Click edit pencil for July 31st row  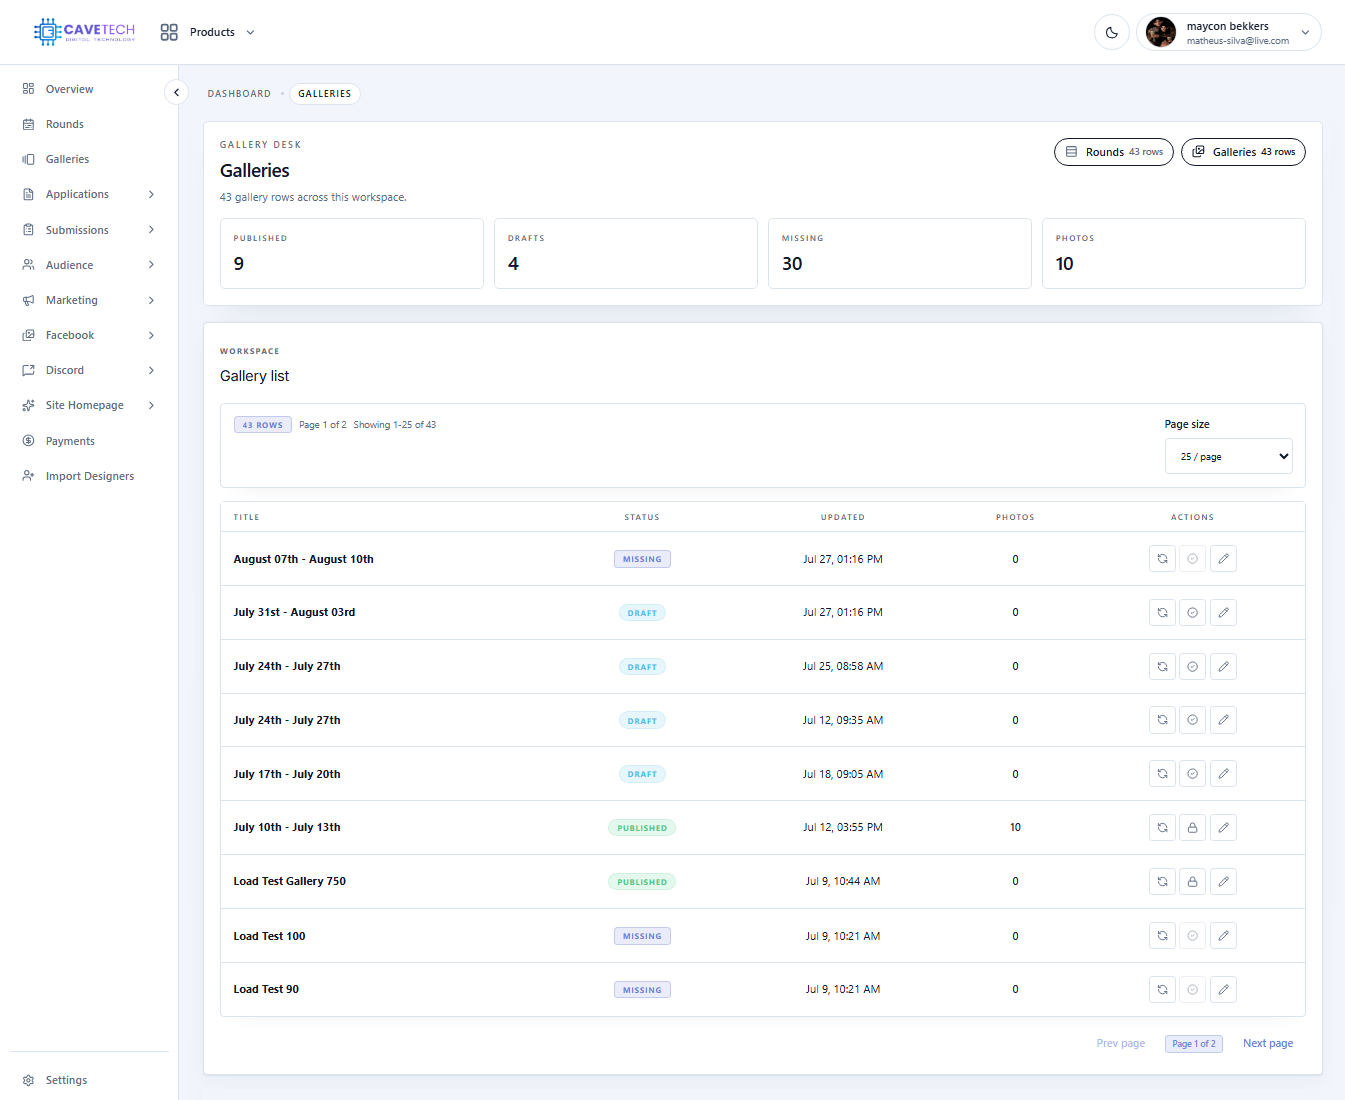tap(1223, 612)
